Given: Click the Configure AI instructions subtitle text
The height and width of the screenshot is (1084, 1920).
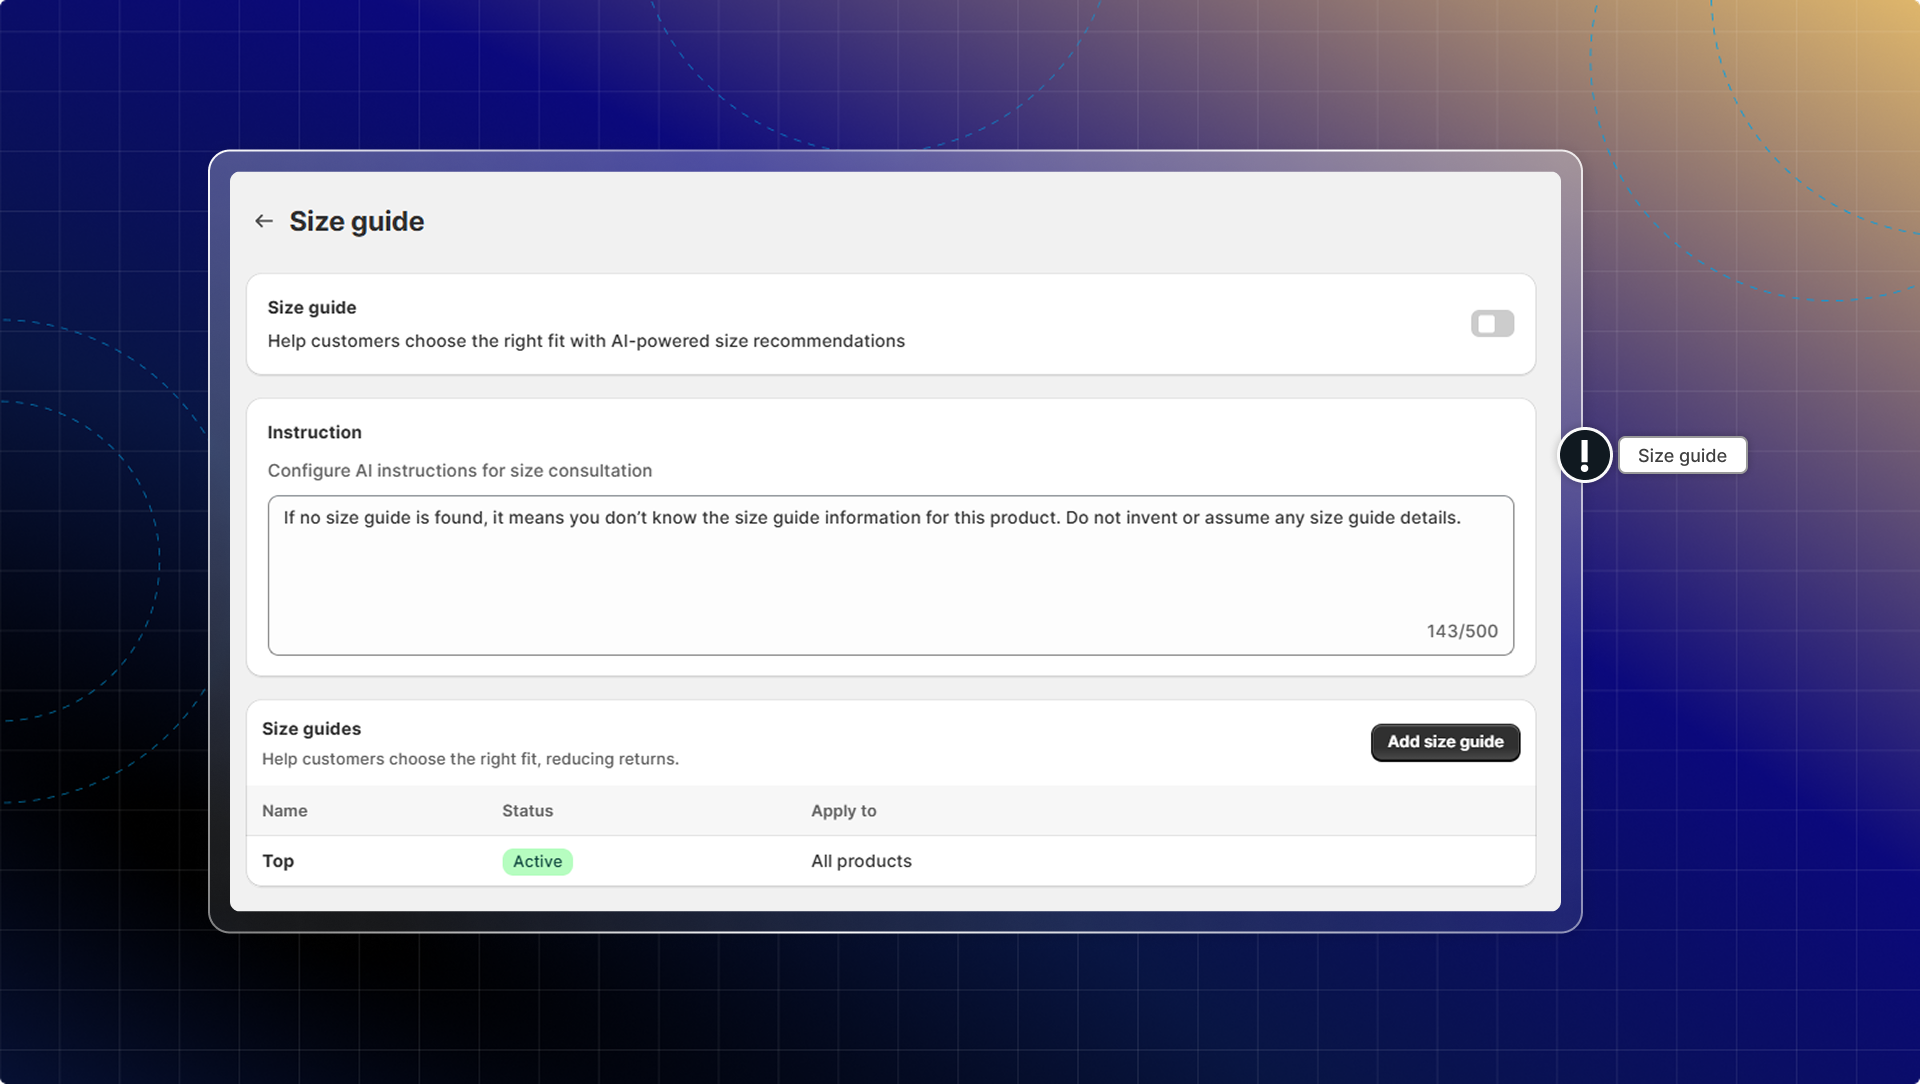Looking at the screenshot, I should pyautogui.click(x=459, y=470).
